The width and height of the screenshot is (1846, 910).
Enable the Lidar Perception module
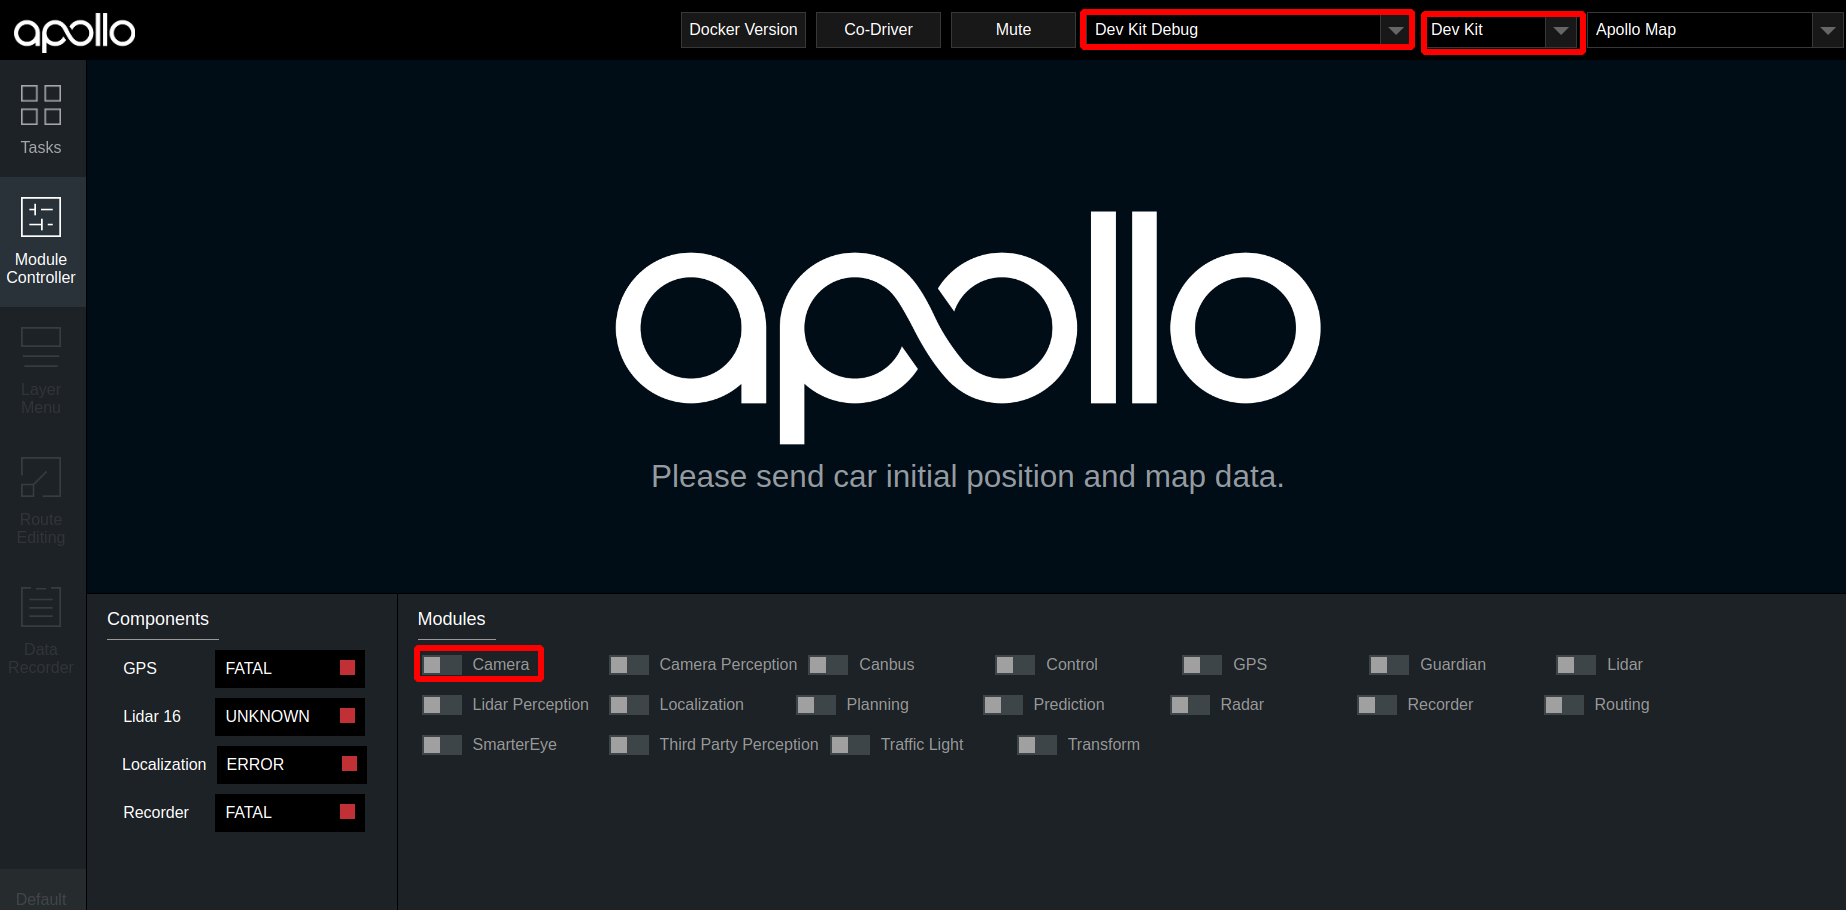(x=441, y=705)
